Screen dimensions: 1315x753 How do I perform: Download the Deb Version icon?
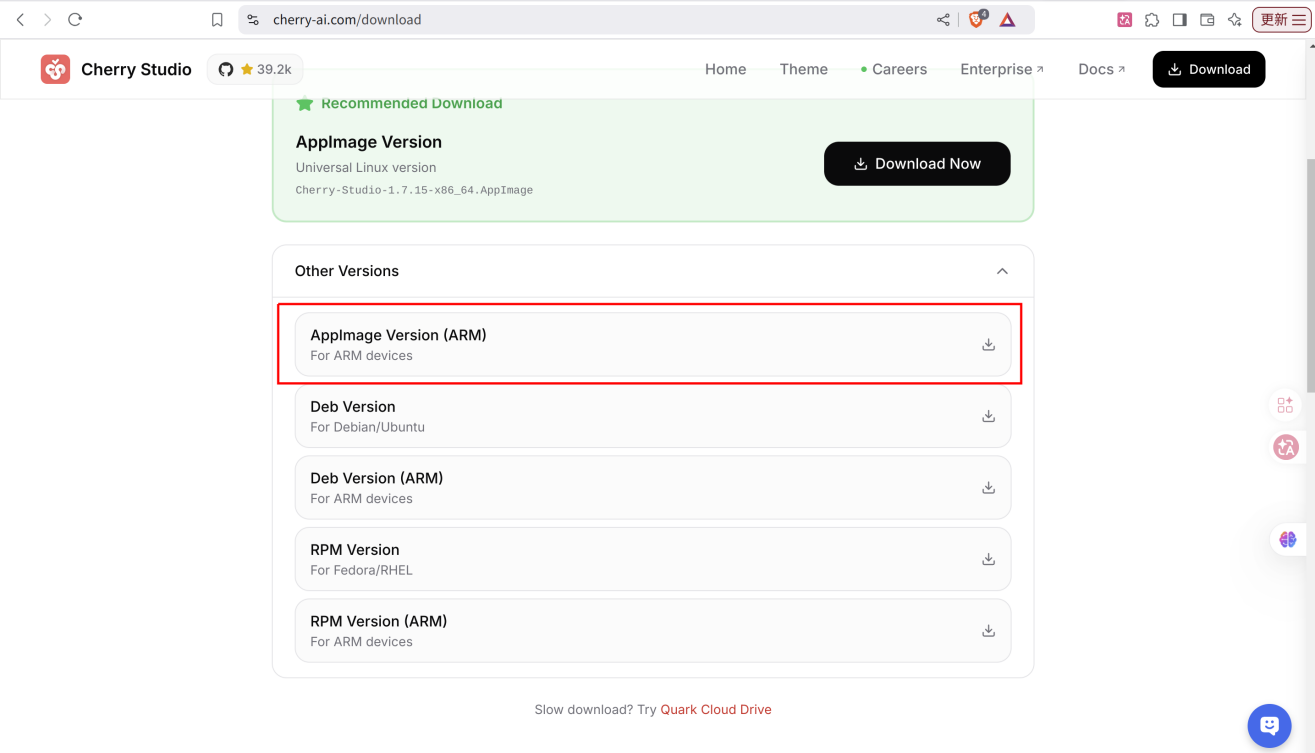coord(988,416)
